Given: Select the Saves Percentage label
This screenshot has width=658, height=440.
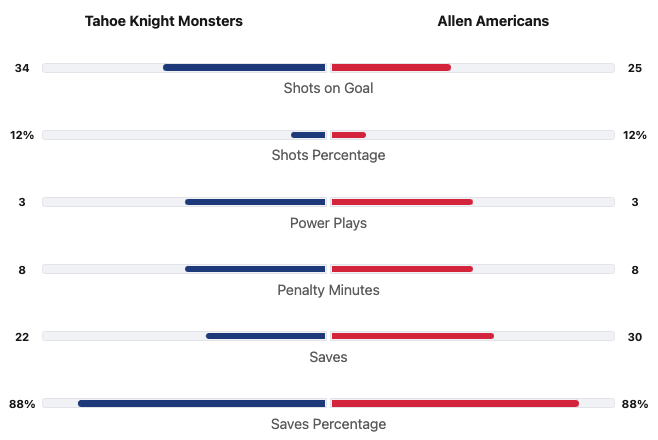Looking at the screenshot, I should (x=328, y=424).
